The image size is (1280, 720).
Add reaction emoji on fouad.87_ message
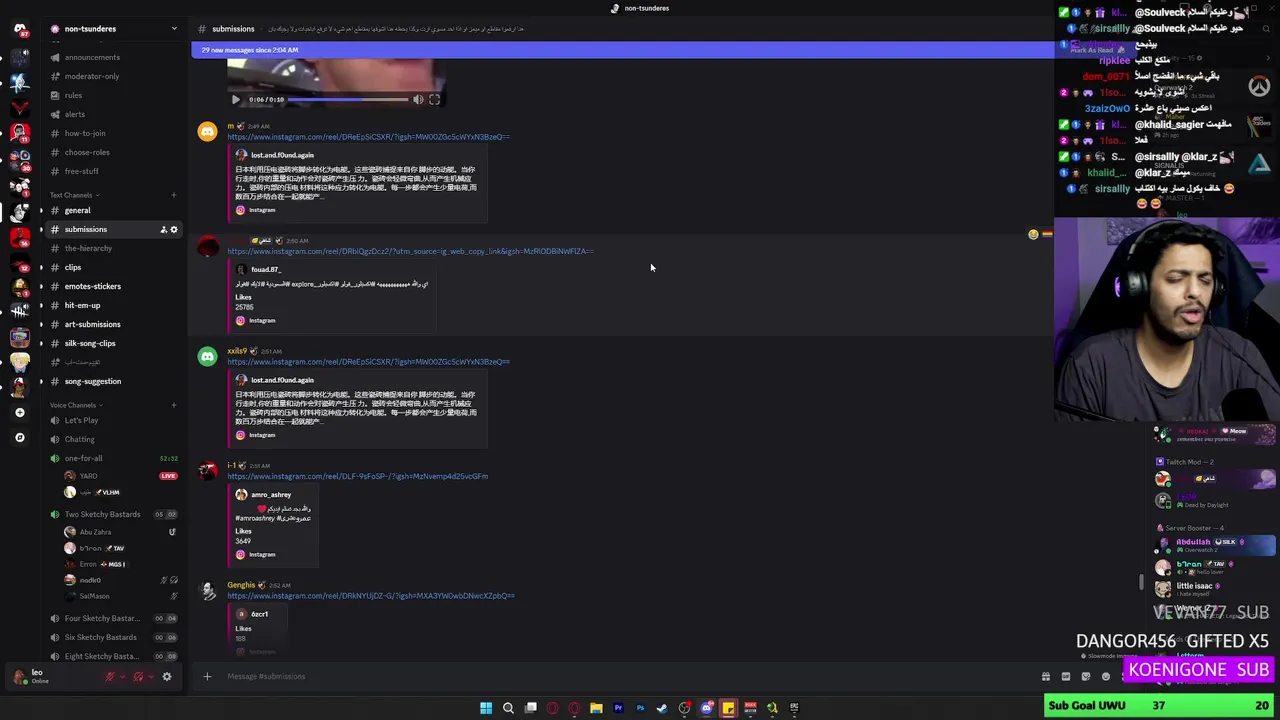click(x=1033, y=235)
